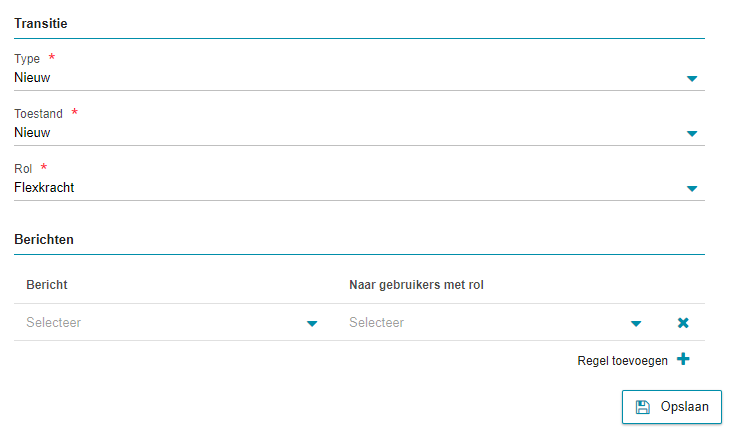
Task: Click the Berichten section heading
Action: coord(44,239)
